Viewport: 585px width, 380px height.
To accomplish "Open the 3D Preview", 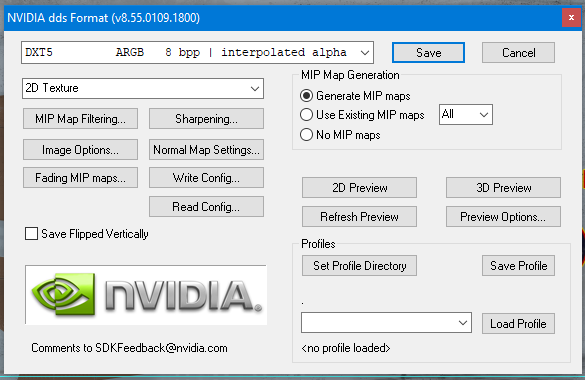I will click(x=503, y=188).
